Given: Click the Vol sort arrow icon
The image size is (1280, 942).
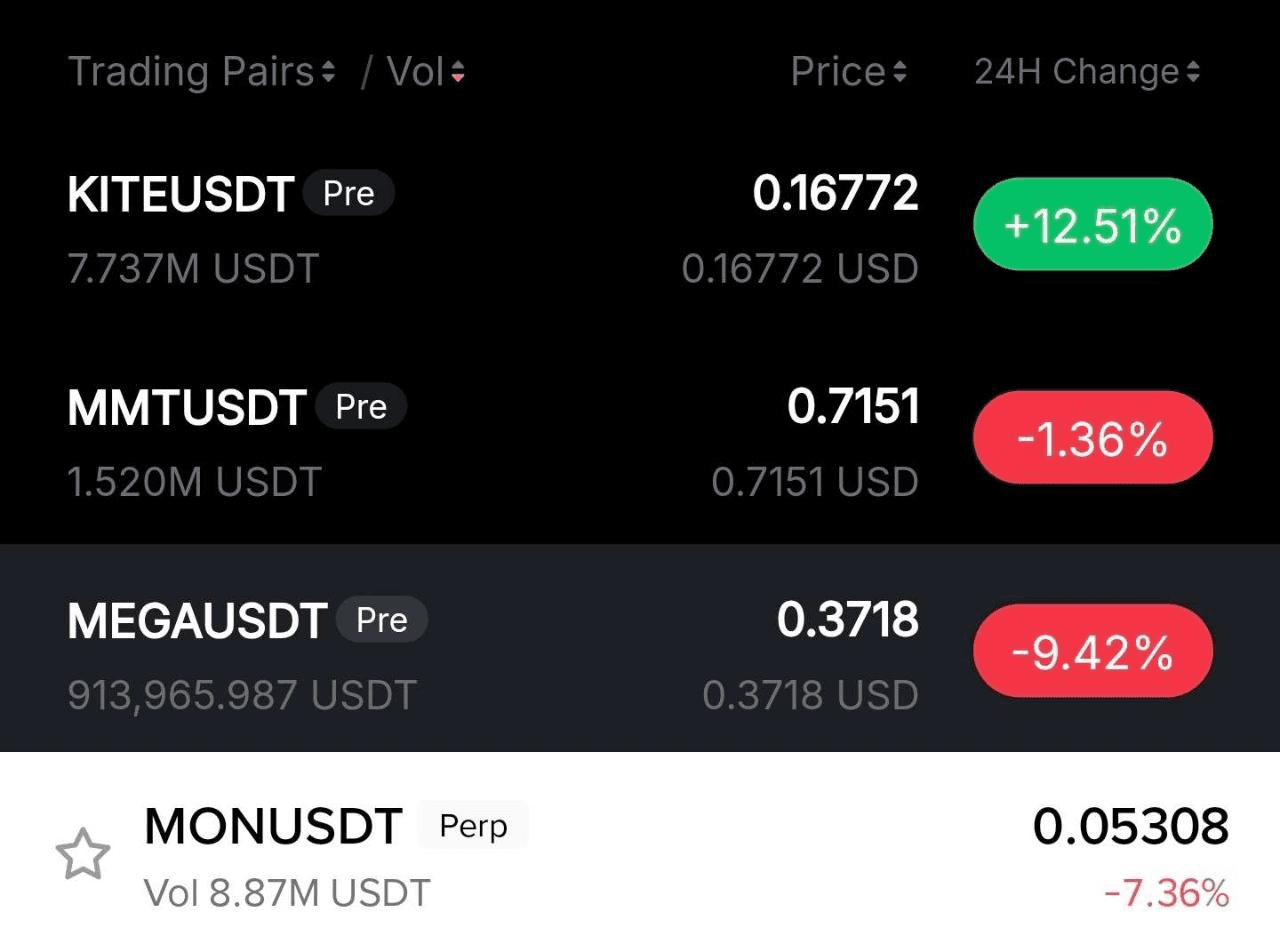Looking at the screenshot, I should (x=458, y=72).
